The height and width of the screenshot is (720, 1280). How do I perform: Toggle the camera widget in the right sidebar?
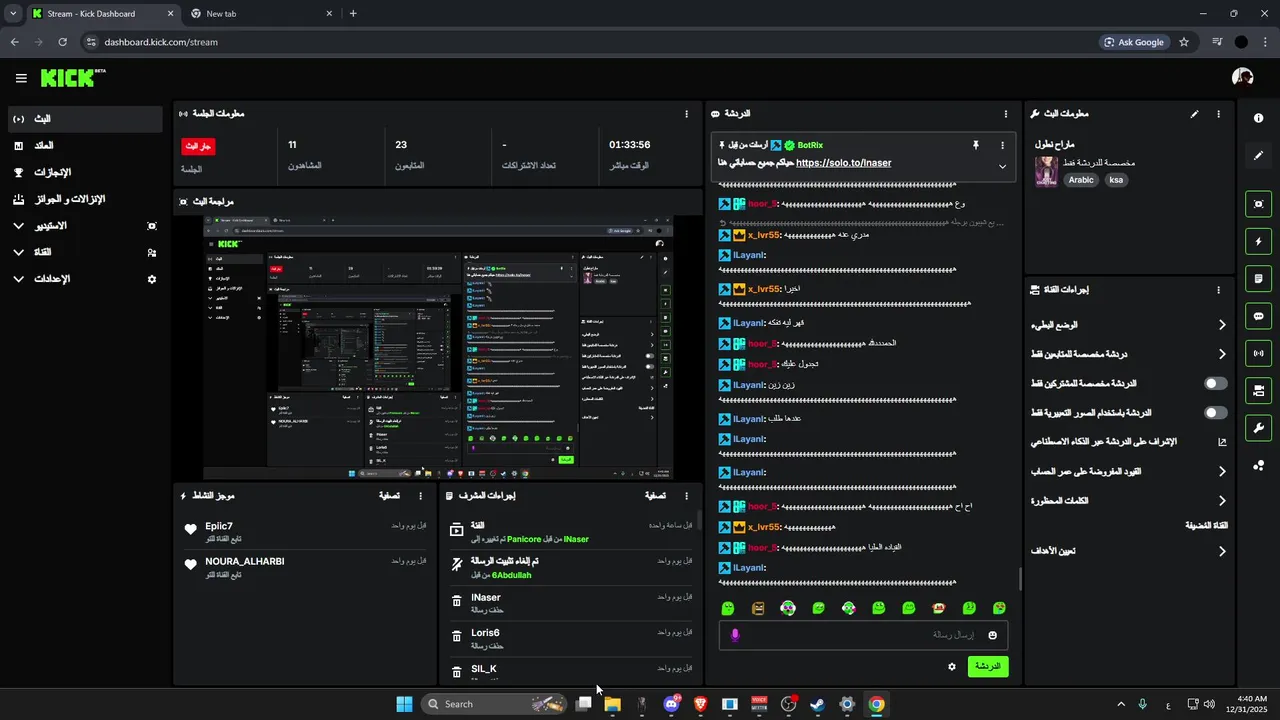[1258, 390]
